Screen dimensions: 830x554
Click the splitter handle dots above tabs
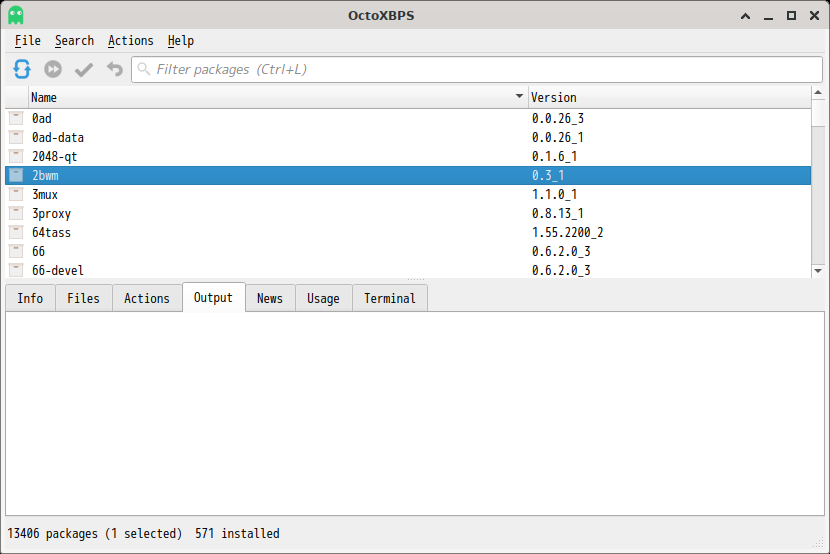tap(416, 279)
